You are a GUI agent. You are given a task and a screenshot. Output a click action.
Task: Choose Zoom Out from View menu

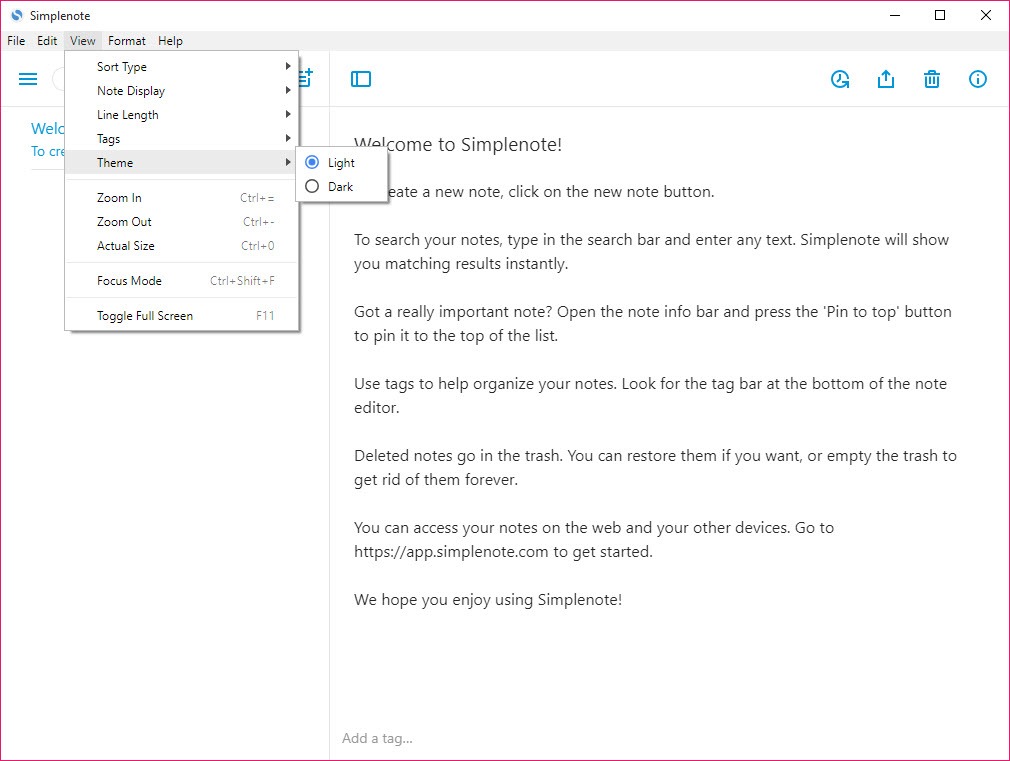pos(182,222)
